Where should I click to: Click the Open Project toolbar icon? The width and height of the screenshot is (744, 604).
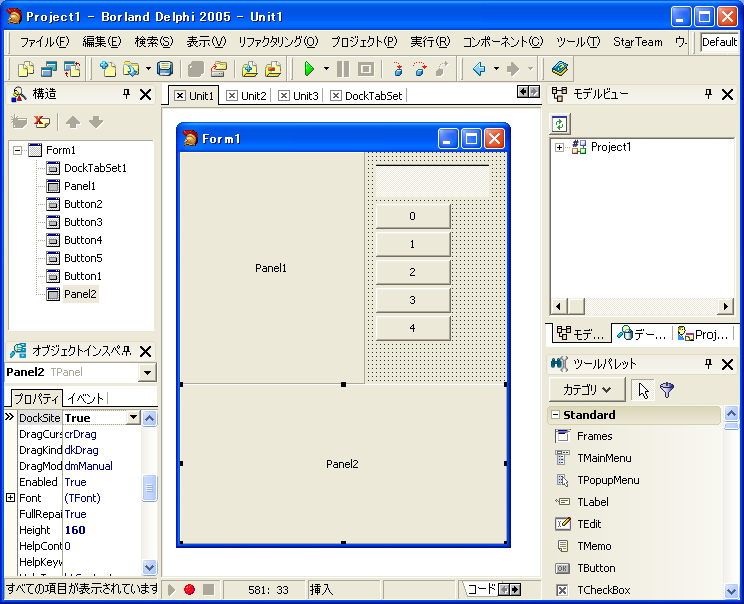coord(218,69)
